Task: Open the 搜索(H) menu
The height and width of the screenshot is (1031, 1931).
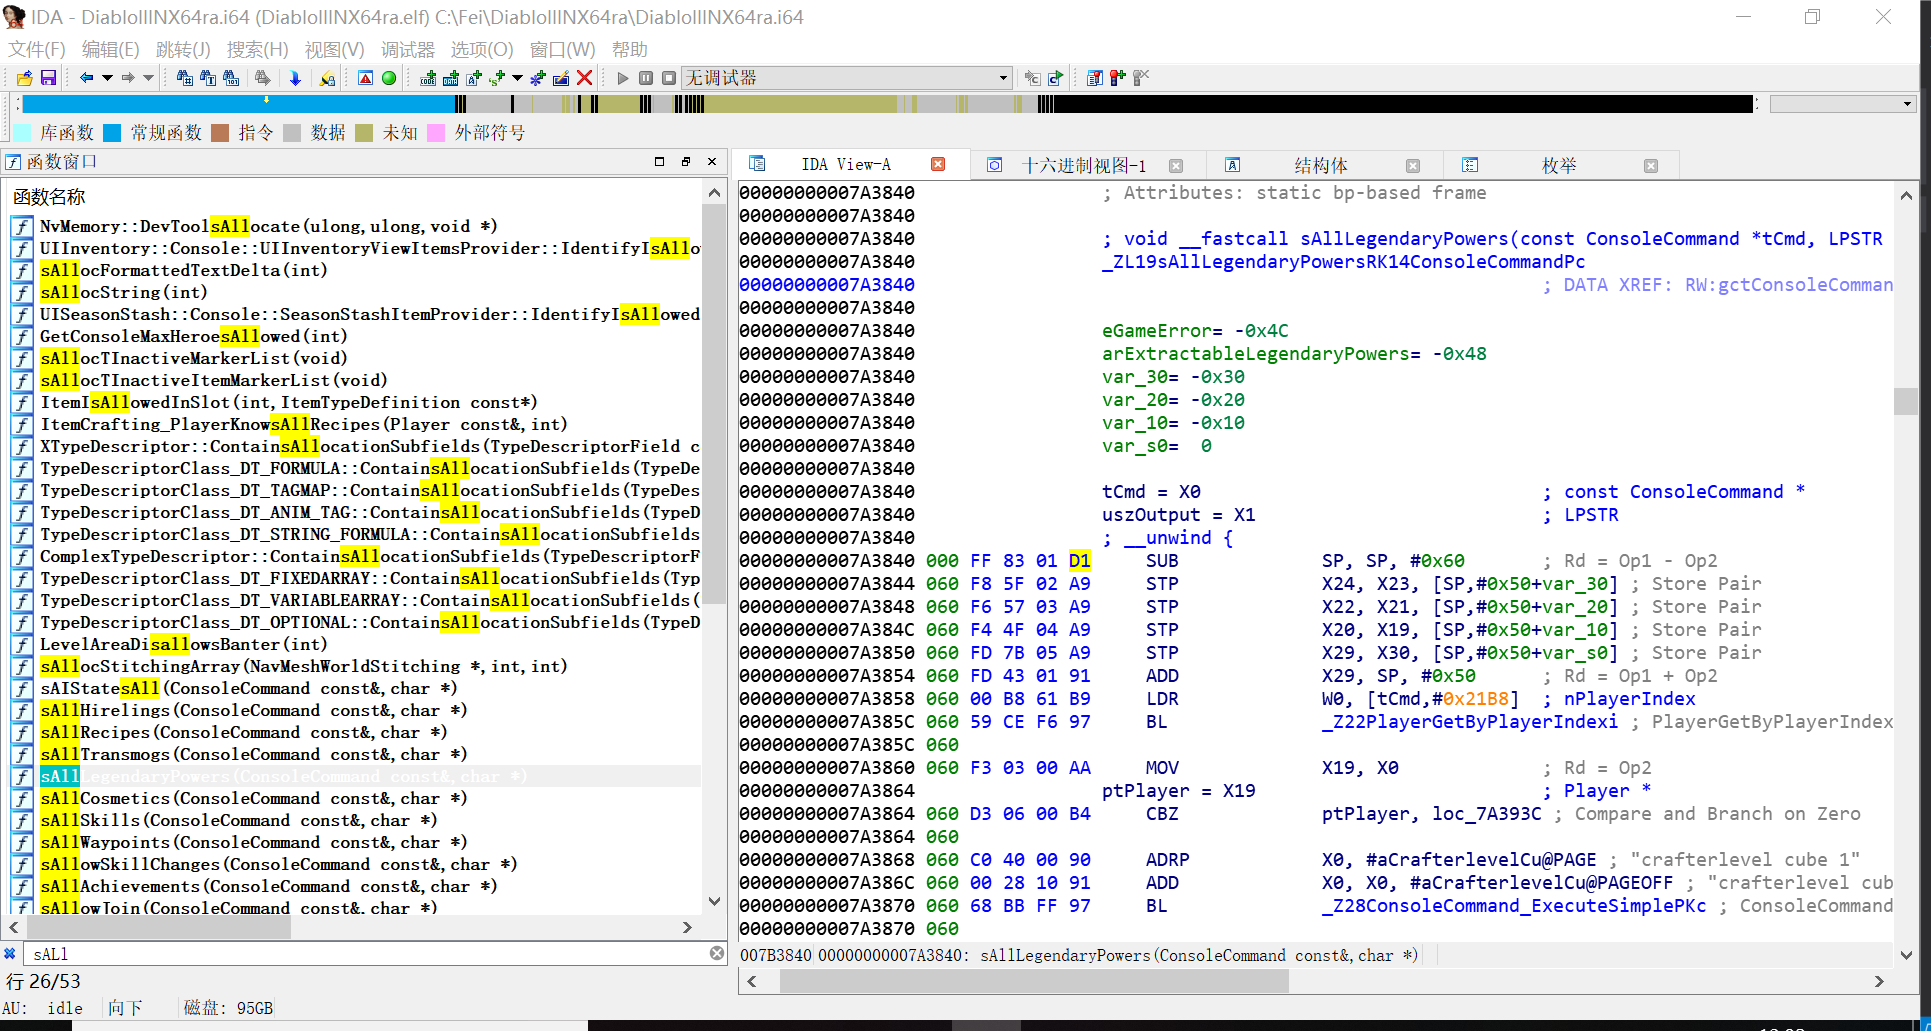Action: tap(257, 49)
